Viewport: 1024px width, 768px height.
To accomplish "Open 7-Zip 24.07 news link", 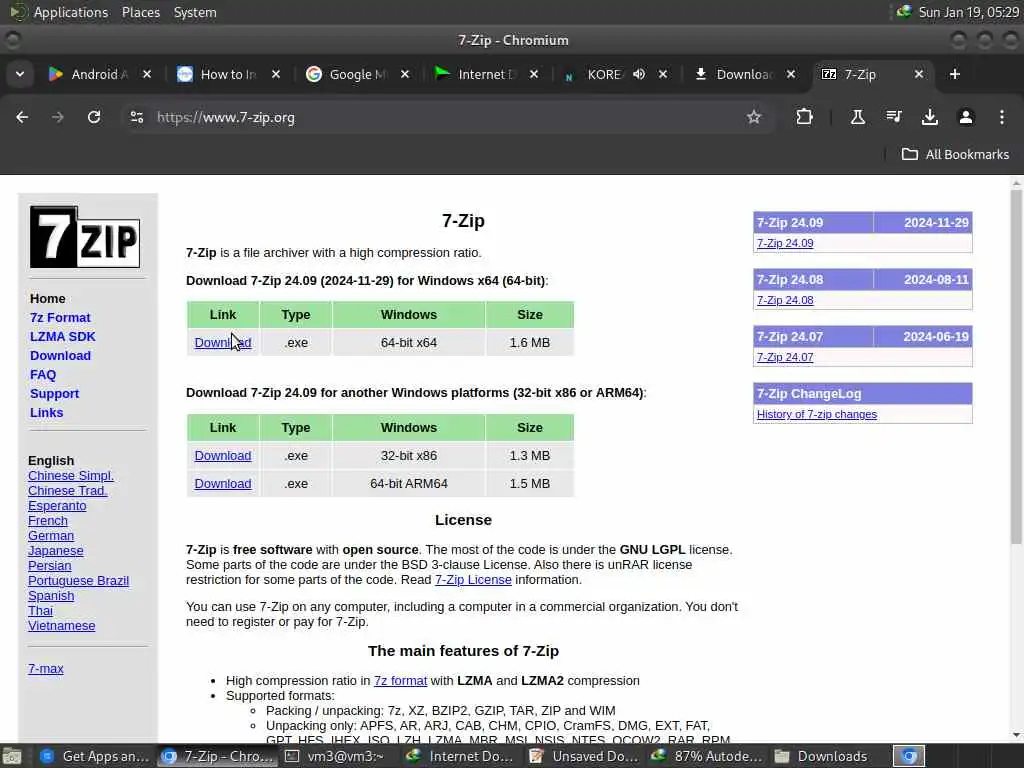I will tap(785, 357).
